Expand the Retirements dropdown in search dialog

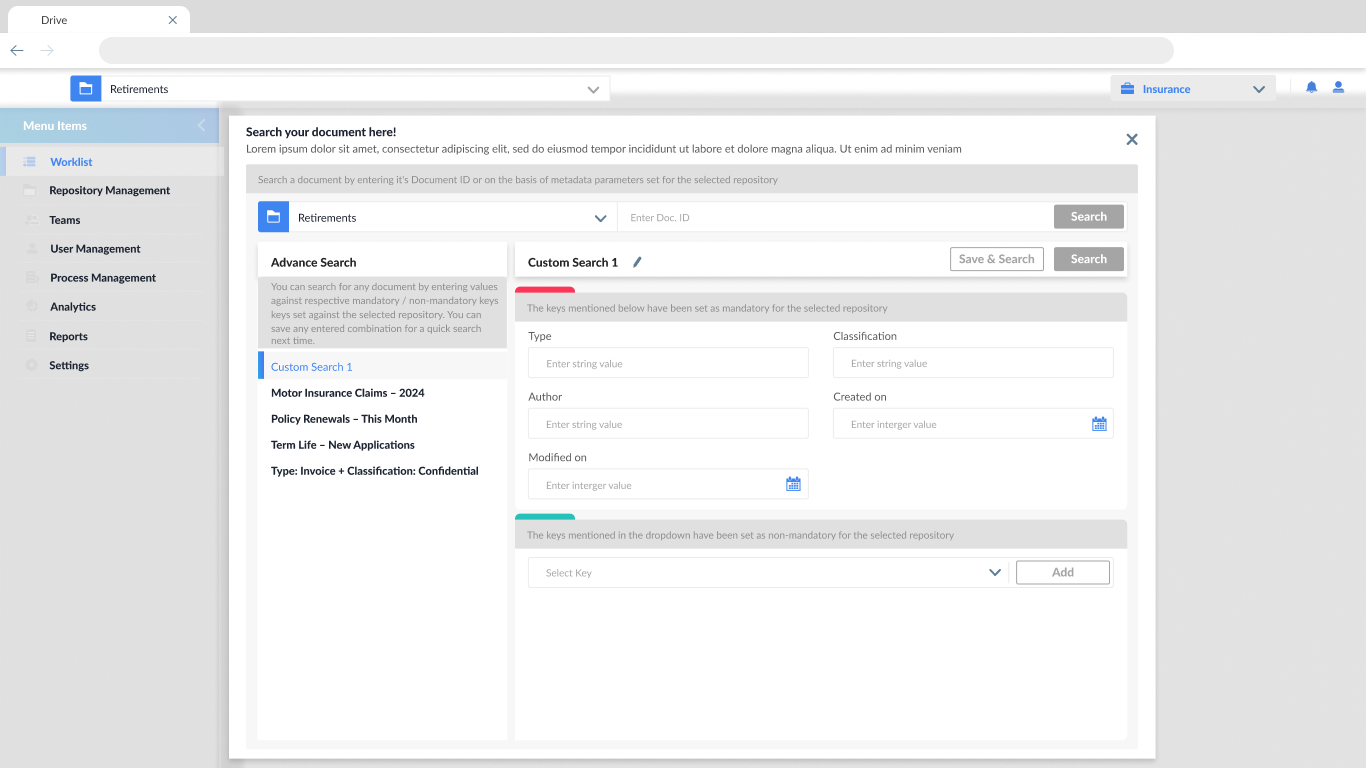pos(600,218)
